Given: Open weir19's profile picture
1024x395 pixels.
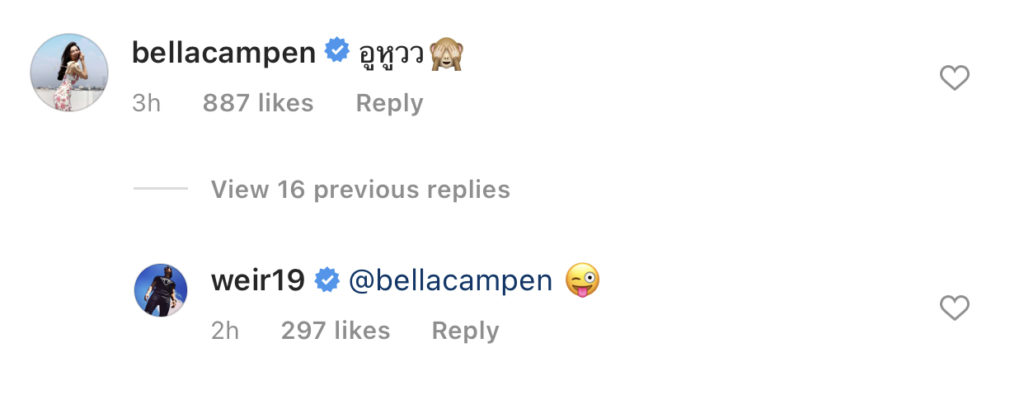Looking at the screenshot, I should [x=161, y=291].
